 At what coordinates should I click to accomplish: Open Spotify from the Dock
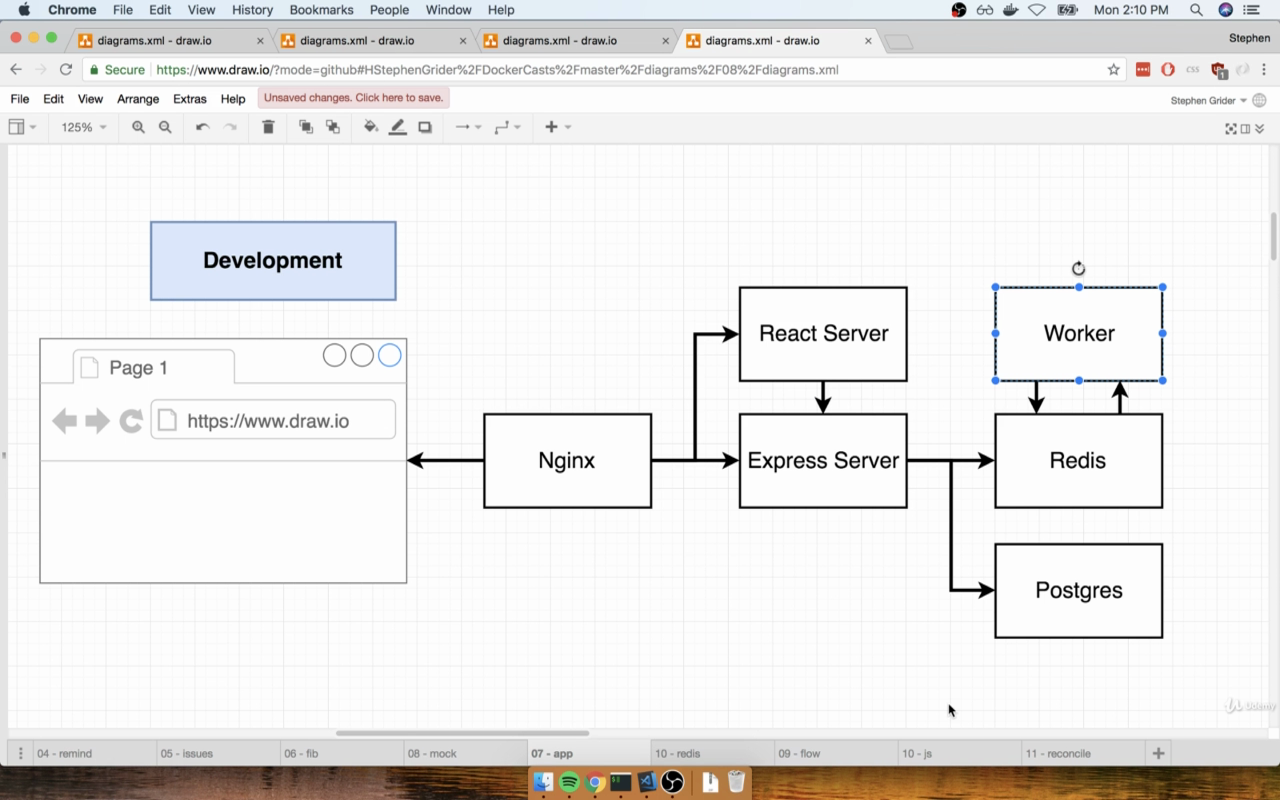tap(569, 782)
